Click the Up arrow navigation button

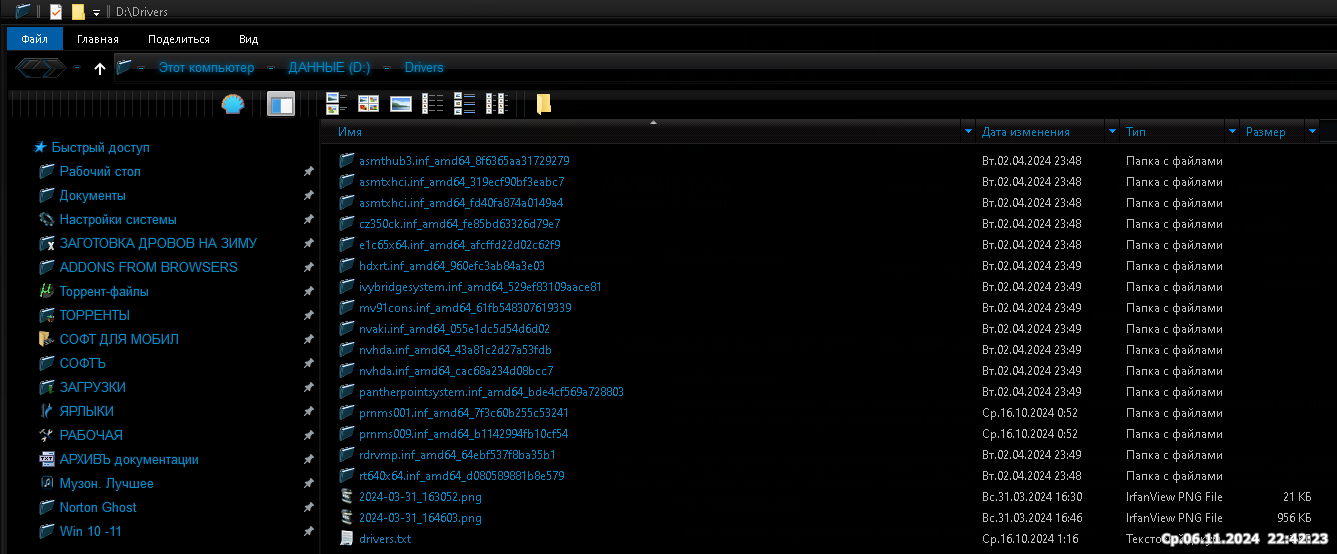point(99,68)
